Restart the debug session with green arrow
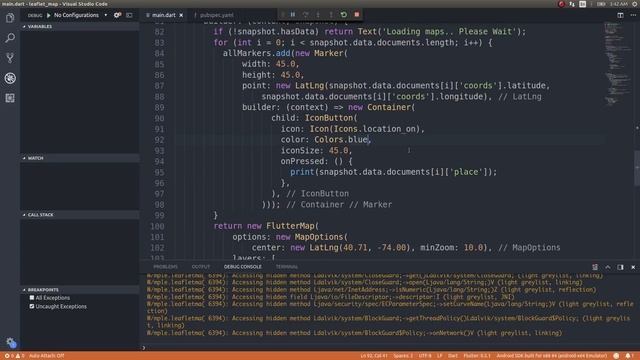The width and height of the screenshot is (640, 360). tap(344, 15)
